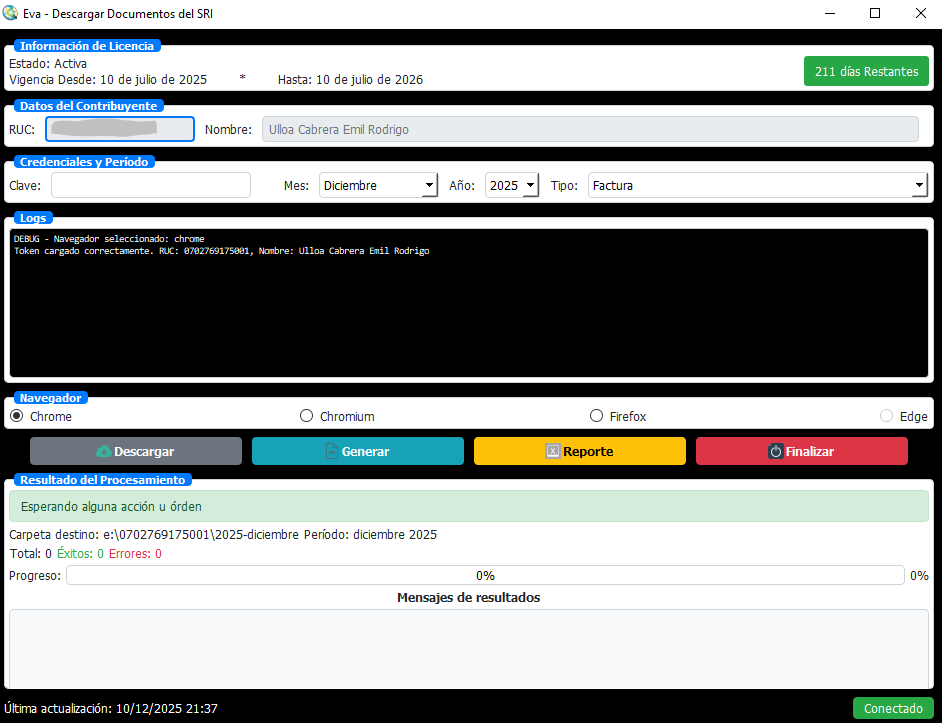Viewport: 942px width, 723px height.
Task: Close the Eva application window
Action: [x=920, y=14]
